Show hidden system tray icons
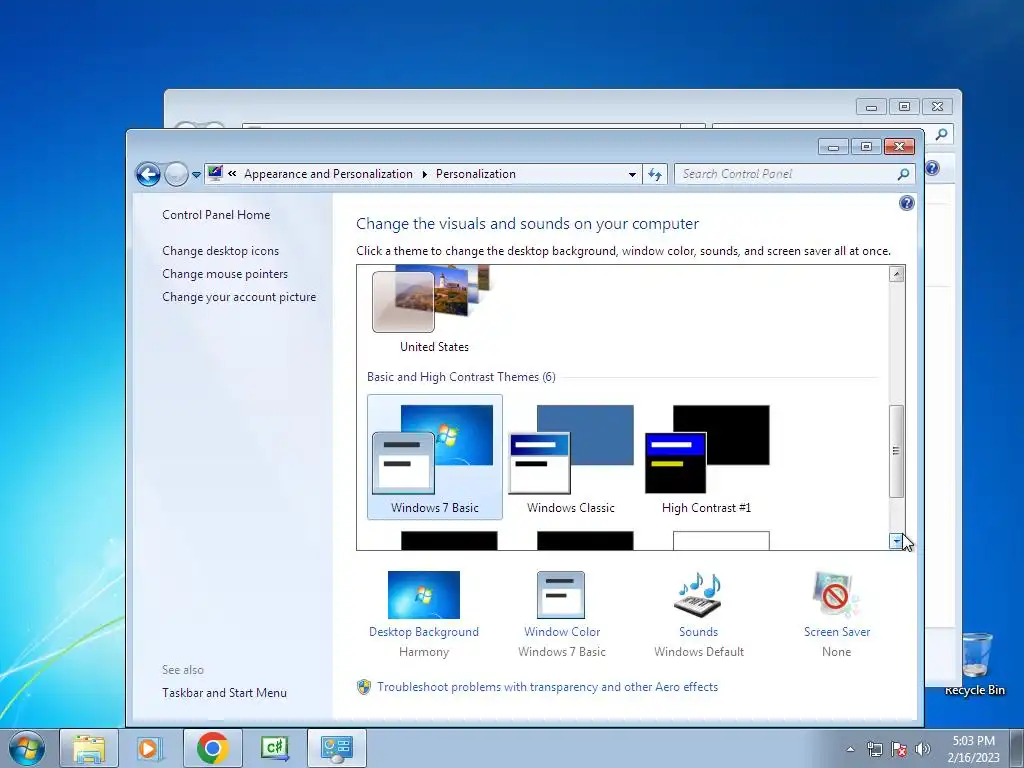 (850, 749)
